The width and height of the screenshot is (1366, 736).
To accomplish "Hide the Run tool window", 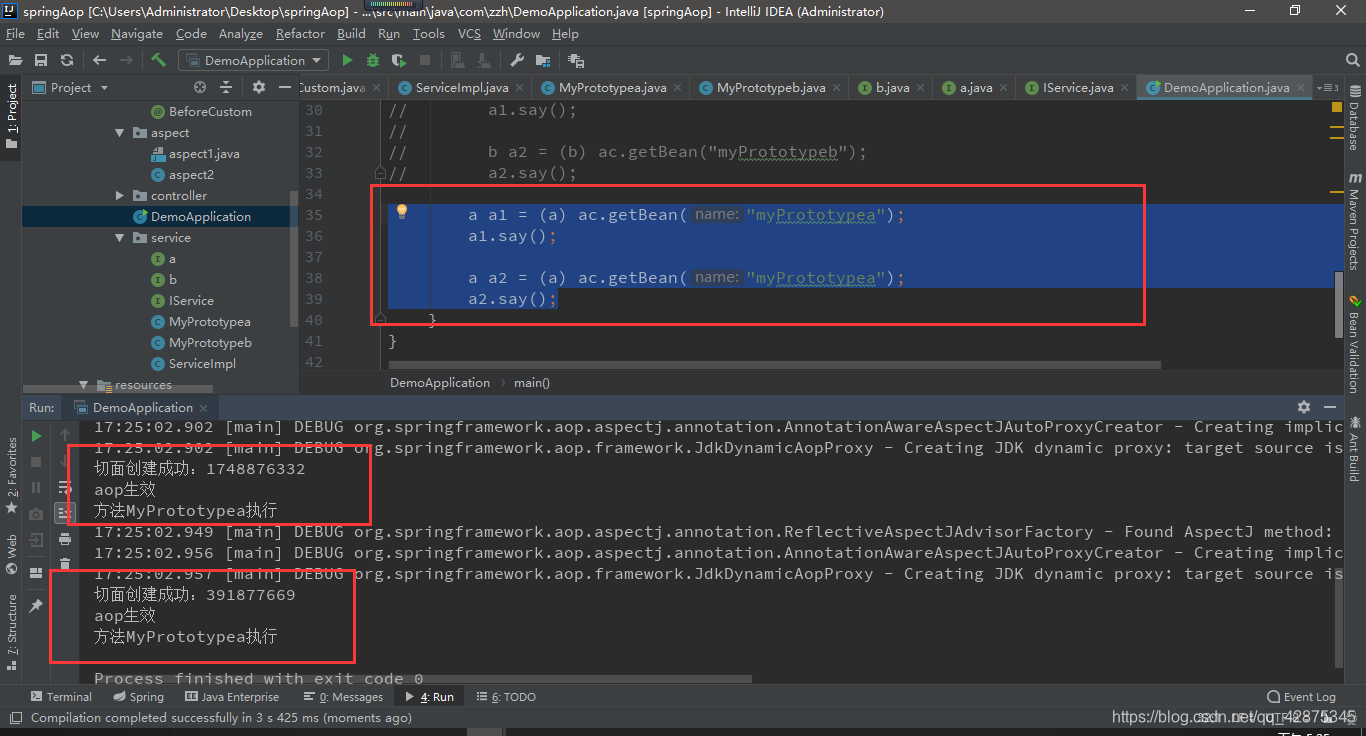I will pos(1330,408).
